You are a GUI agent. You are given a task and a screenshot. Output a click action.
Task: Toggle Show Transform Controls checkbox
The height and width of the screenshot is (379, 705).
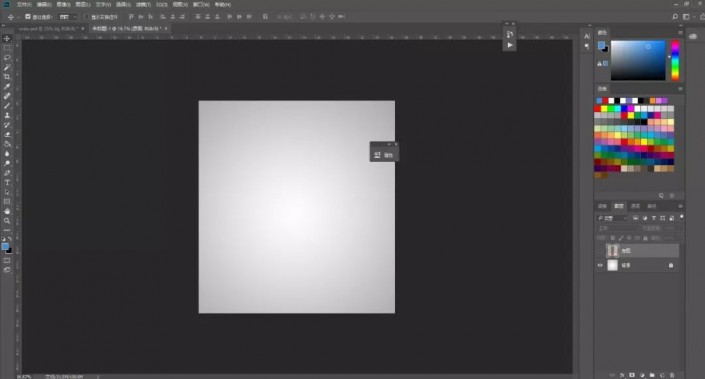point(87,17)
